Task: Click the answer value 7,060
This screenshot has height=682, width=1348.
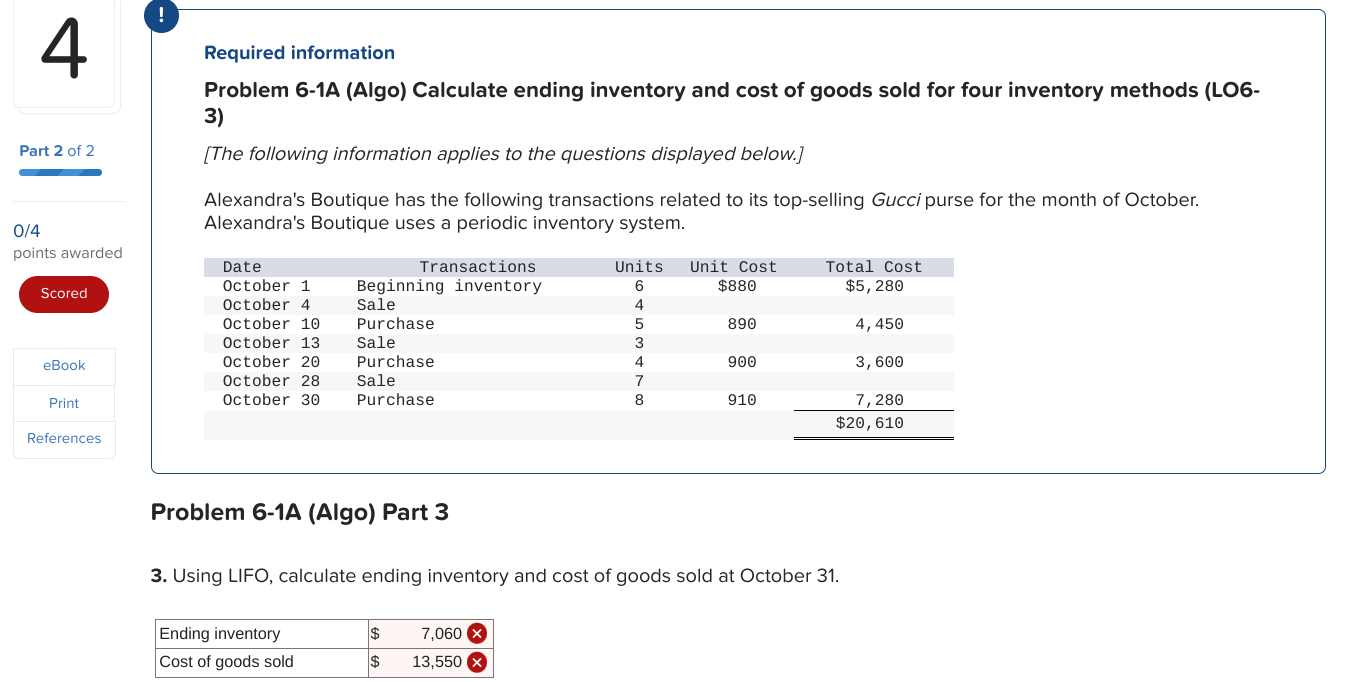Action: coord(441,633)
